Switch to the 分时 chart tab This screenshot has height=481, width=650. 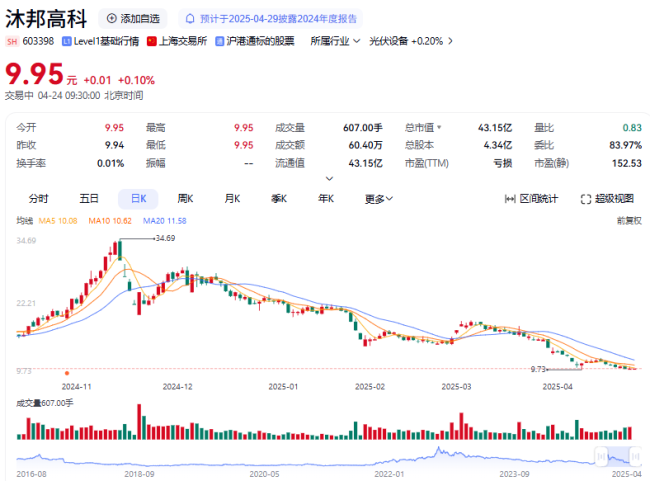[x=38, y=199]
